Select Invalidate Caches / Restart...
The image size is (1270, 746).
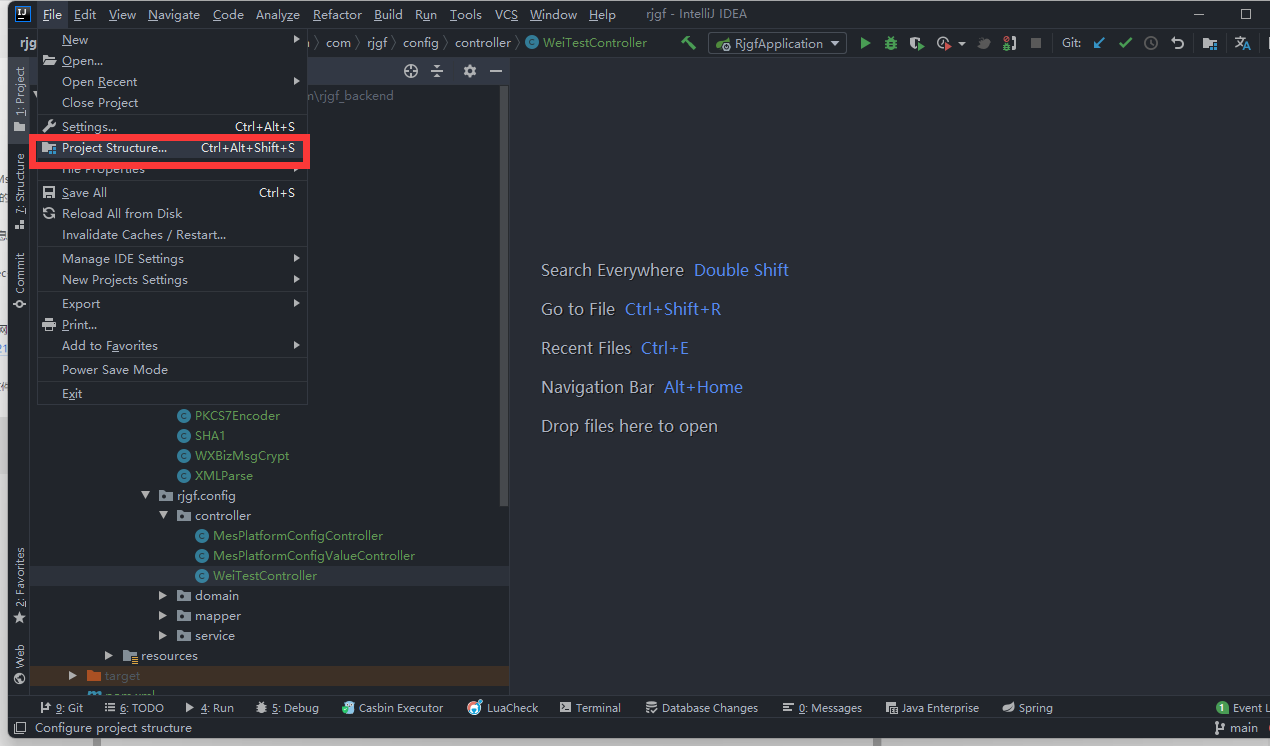coord(172,235)
